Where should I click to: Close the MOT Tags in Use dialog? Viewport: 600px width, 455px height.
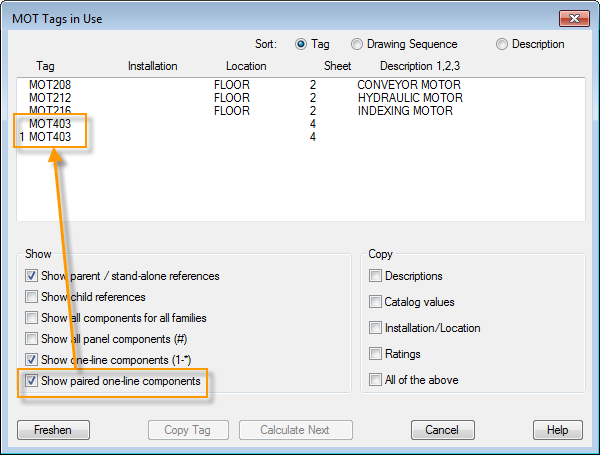coord(572,17)
